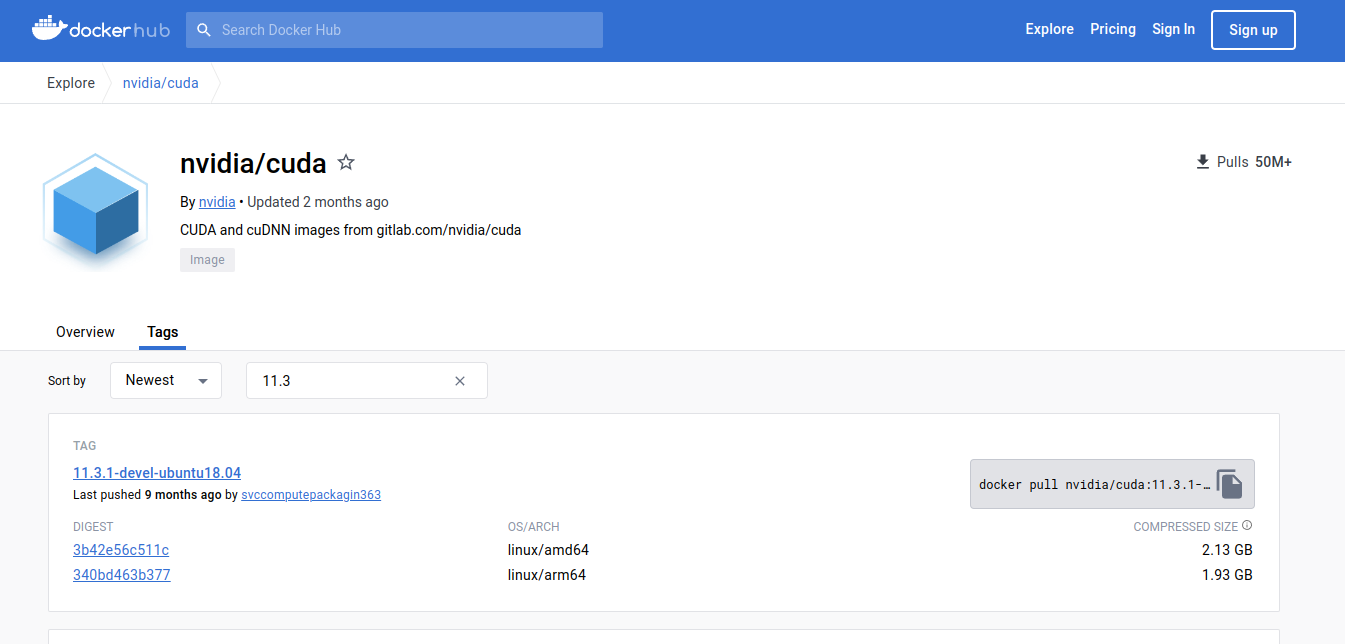This screenshot has height=644, width=1345.
Task: Open tag 11.3.1-devel-ubuntu18.04
Action: (x=157, y=473)
